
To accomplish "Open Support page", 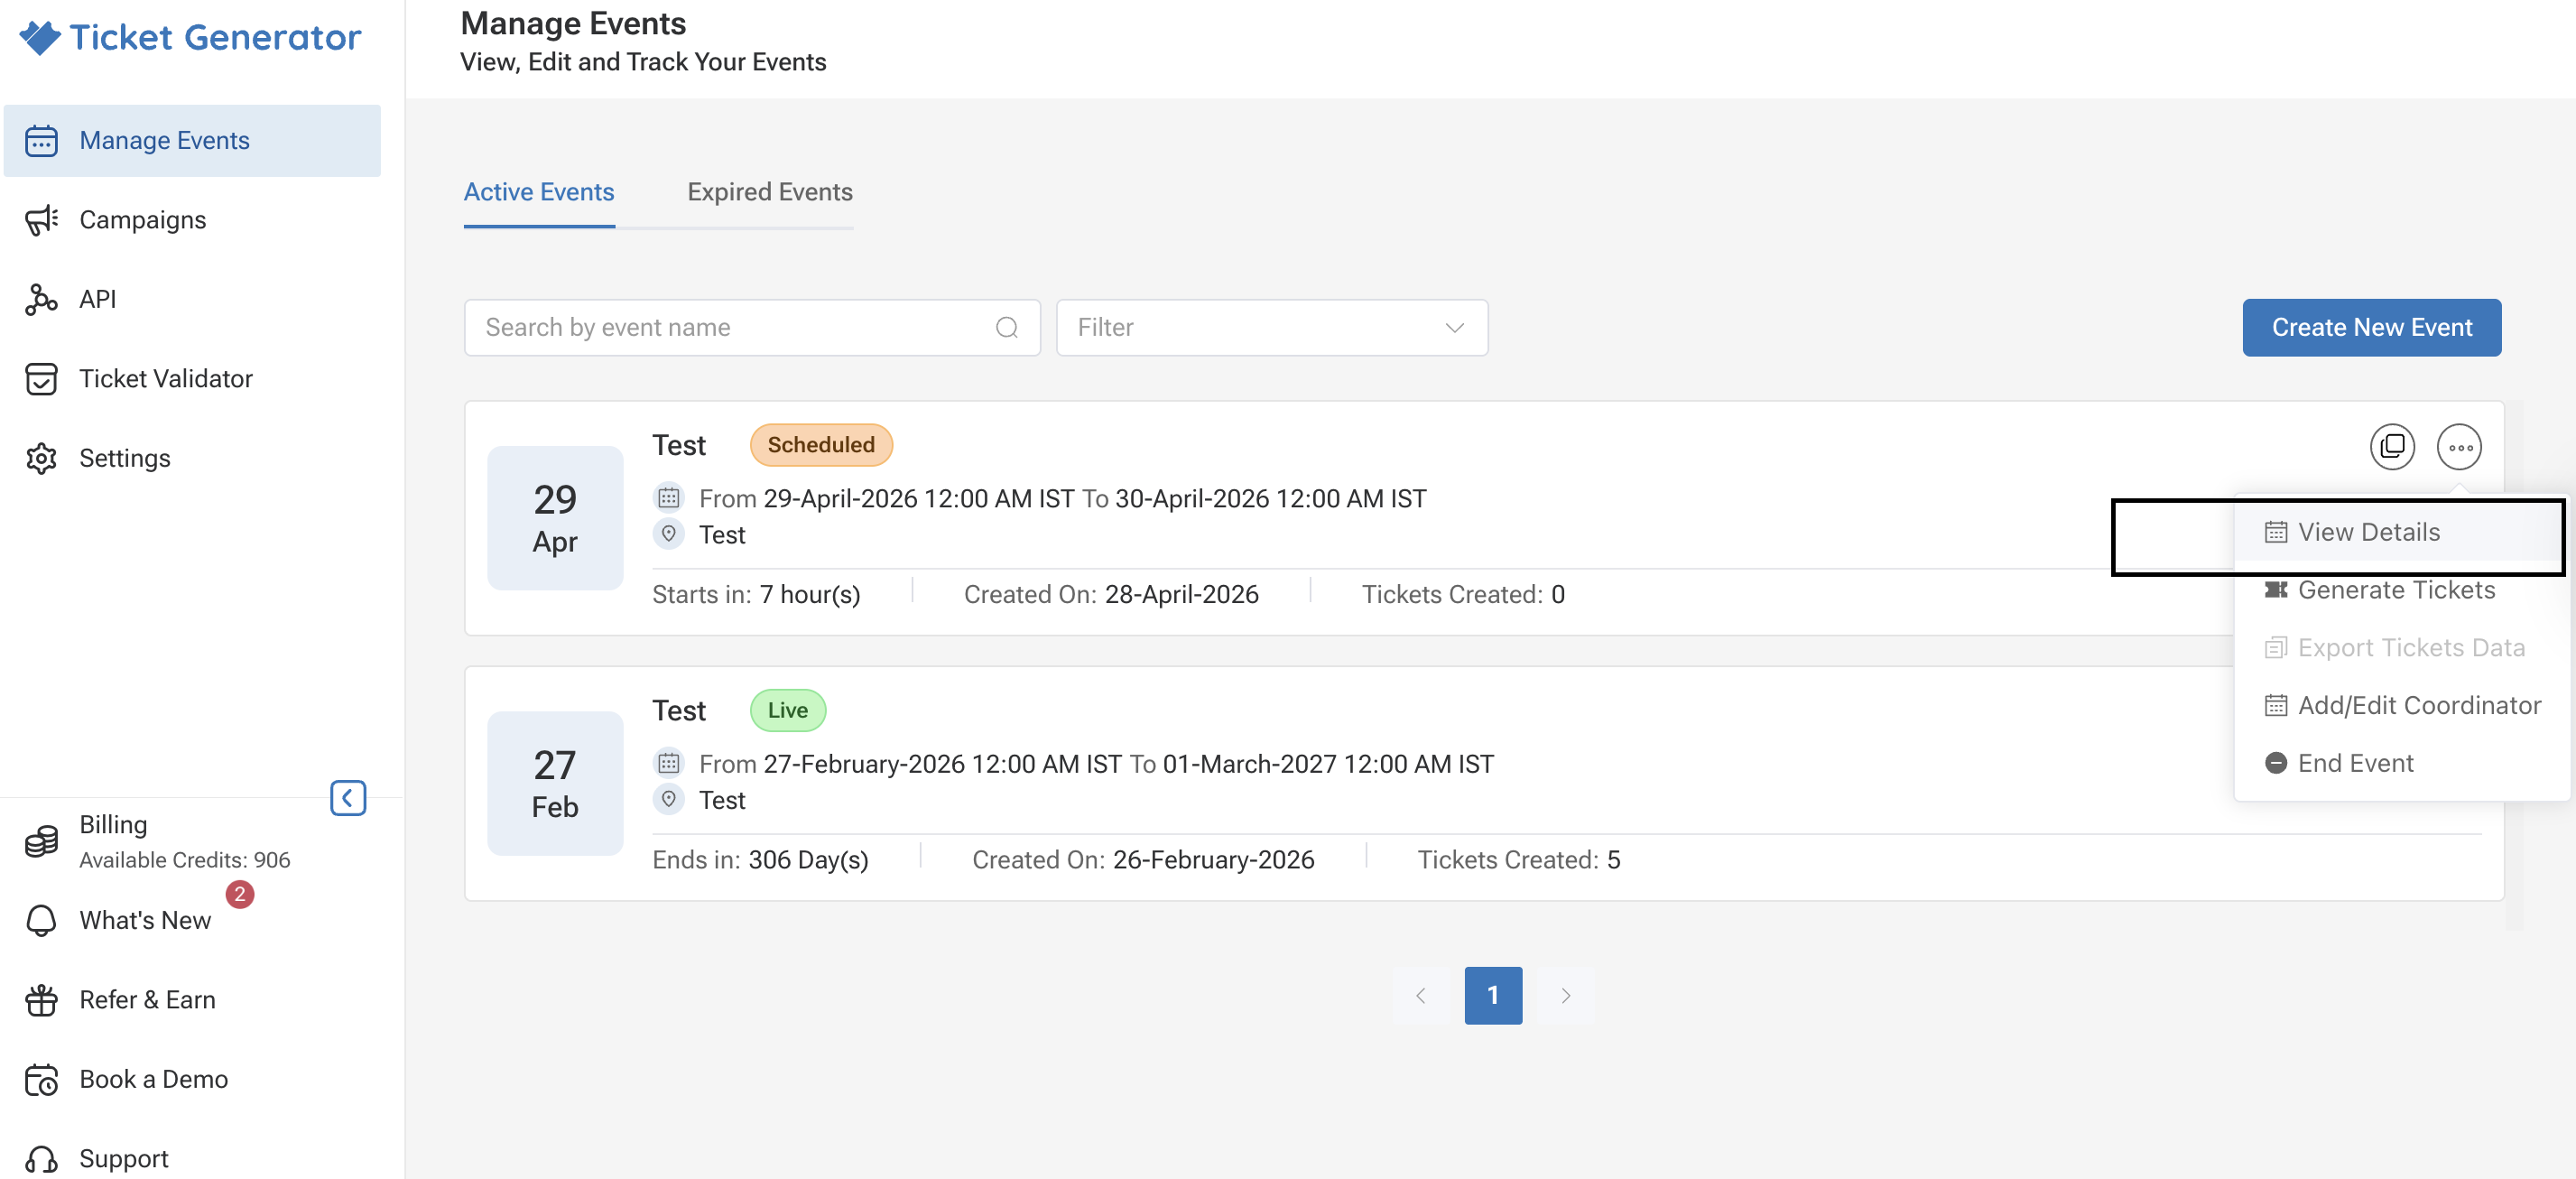I will click(124, 1158).
